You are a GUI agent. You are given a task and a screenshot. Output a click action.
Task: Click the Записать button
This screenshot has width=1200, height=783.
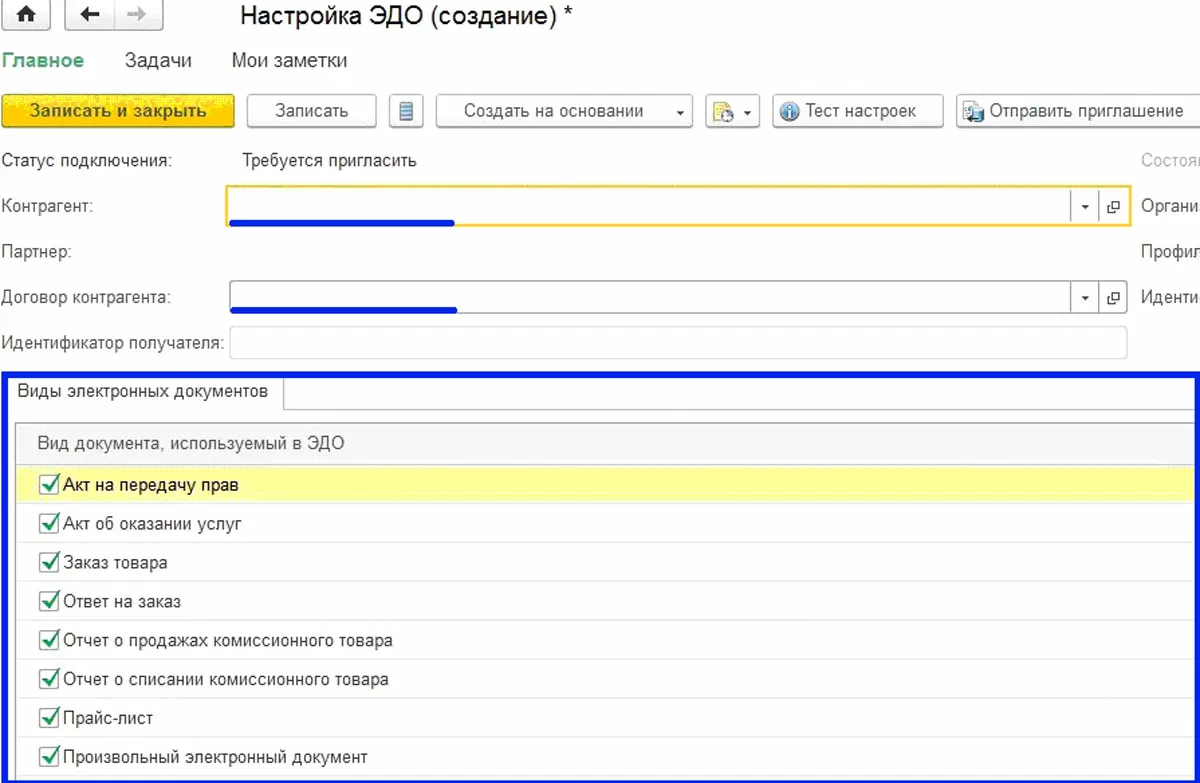click(x=311, y=111)
